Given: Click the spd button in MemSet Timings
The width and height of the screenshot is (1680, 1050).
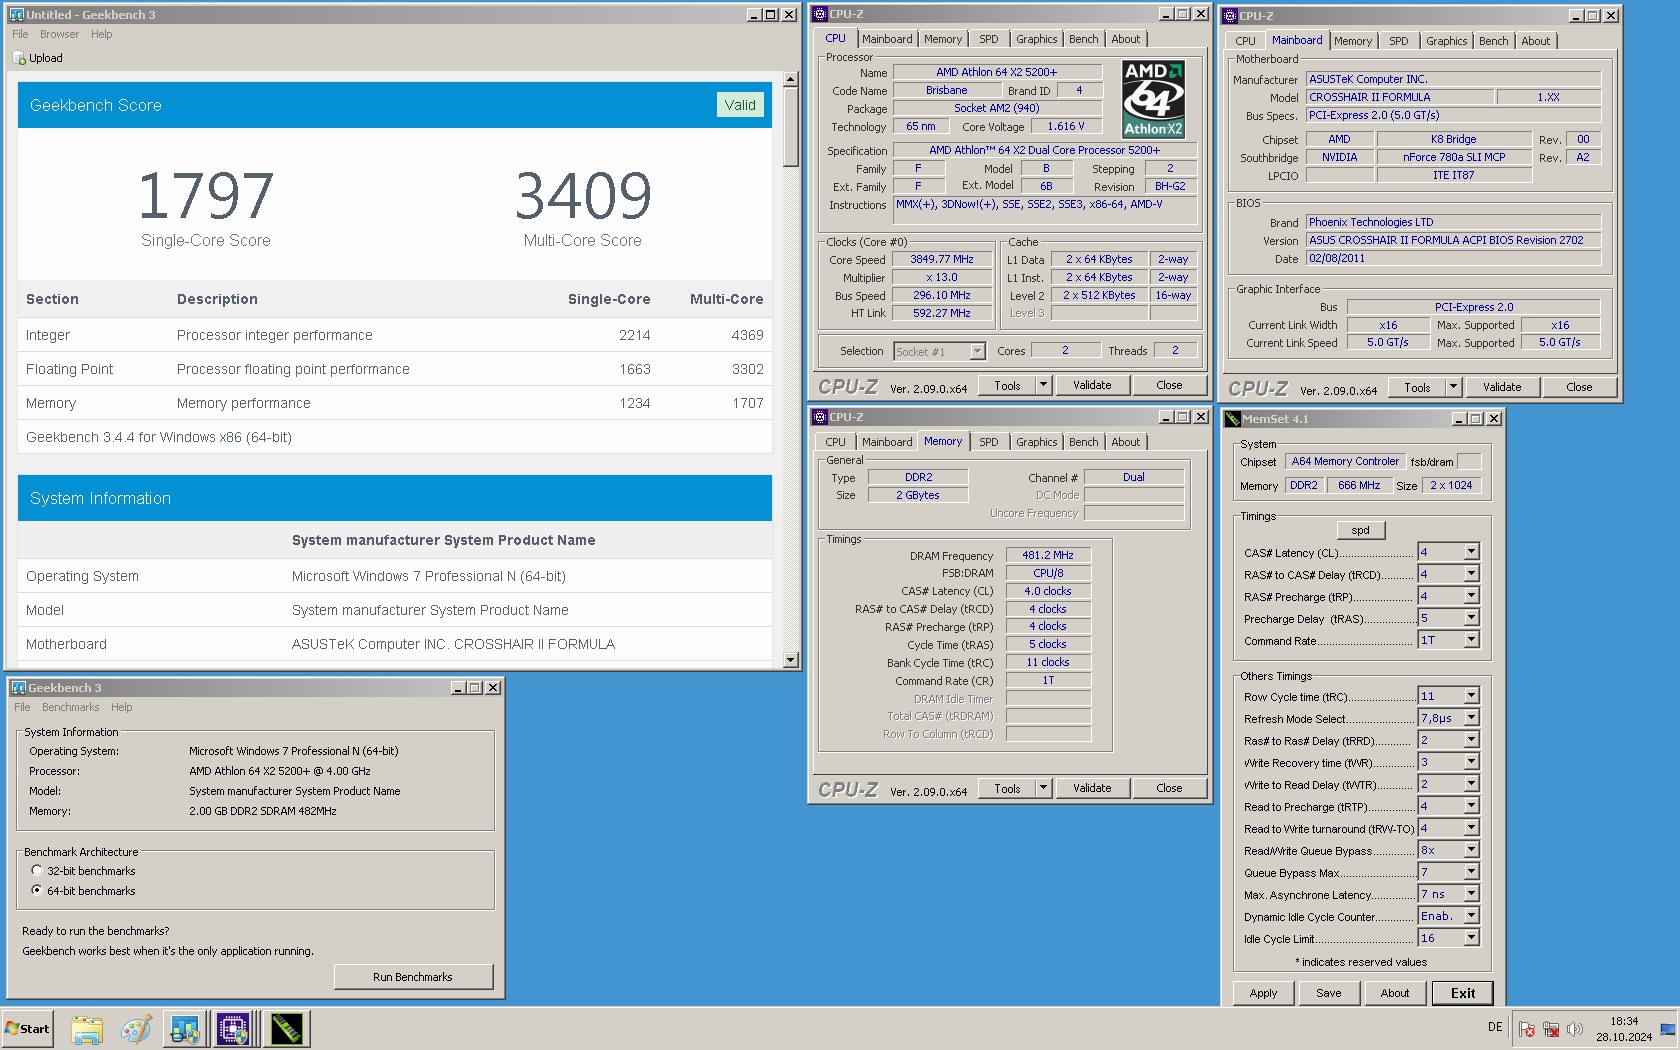Looking at the screenshot, I should pos(1360,530).
